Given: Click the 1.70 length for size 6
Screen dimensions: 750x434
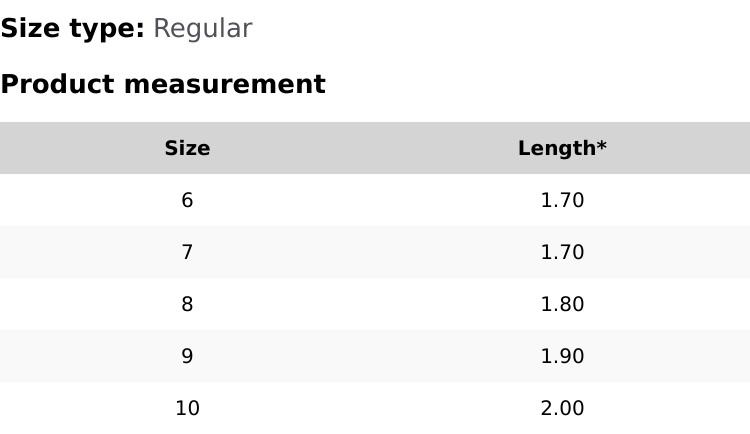Looking at the screenshot, I should pos(562,200).
